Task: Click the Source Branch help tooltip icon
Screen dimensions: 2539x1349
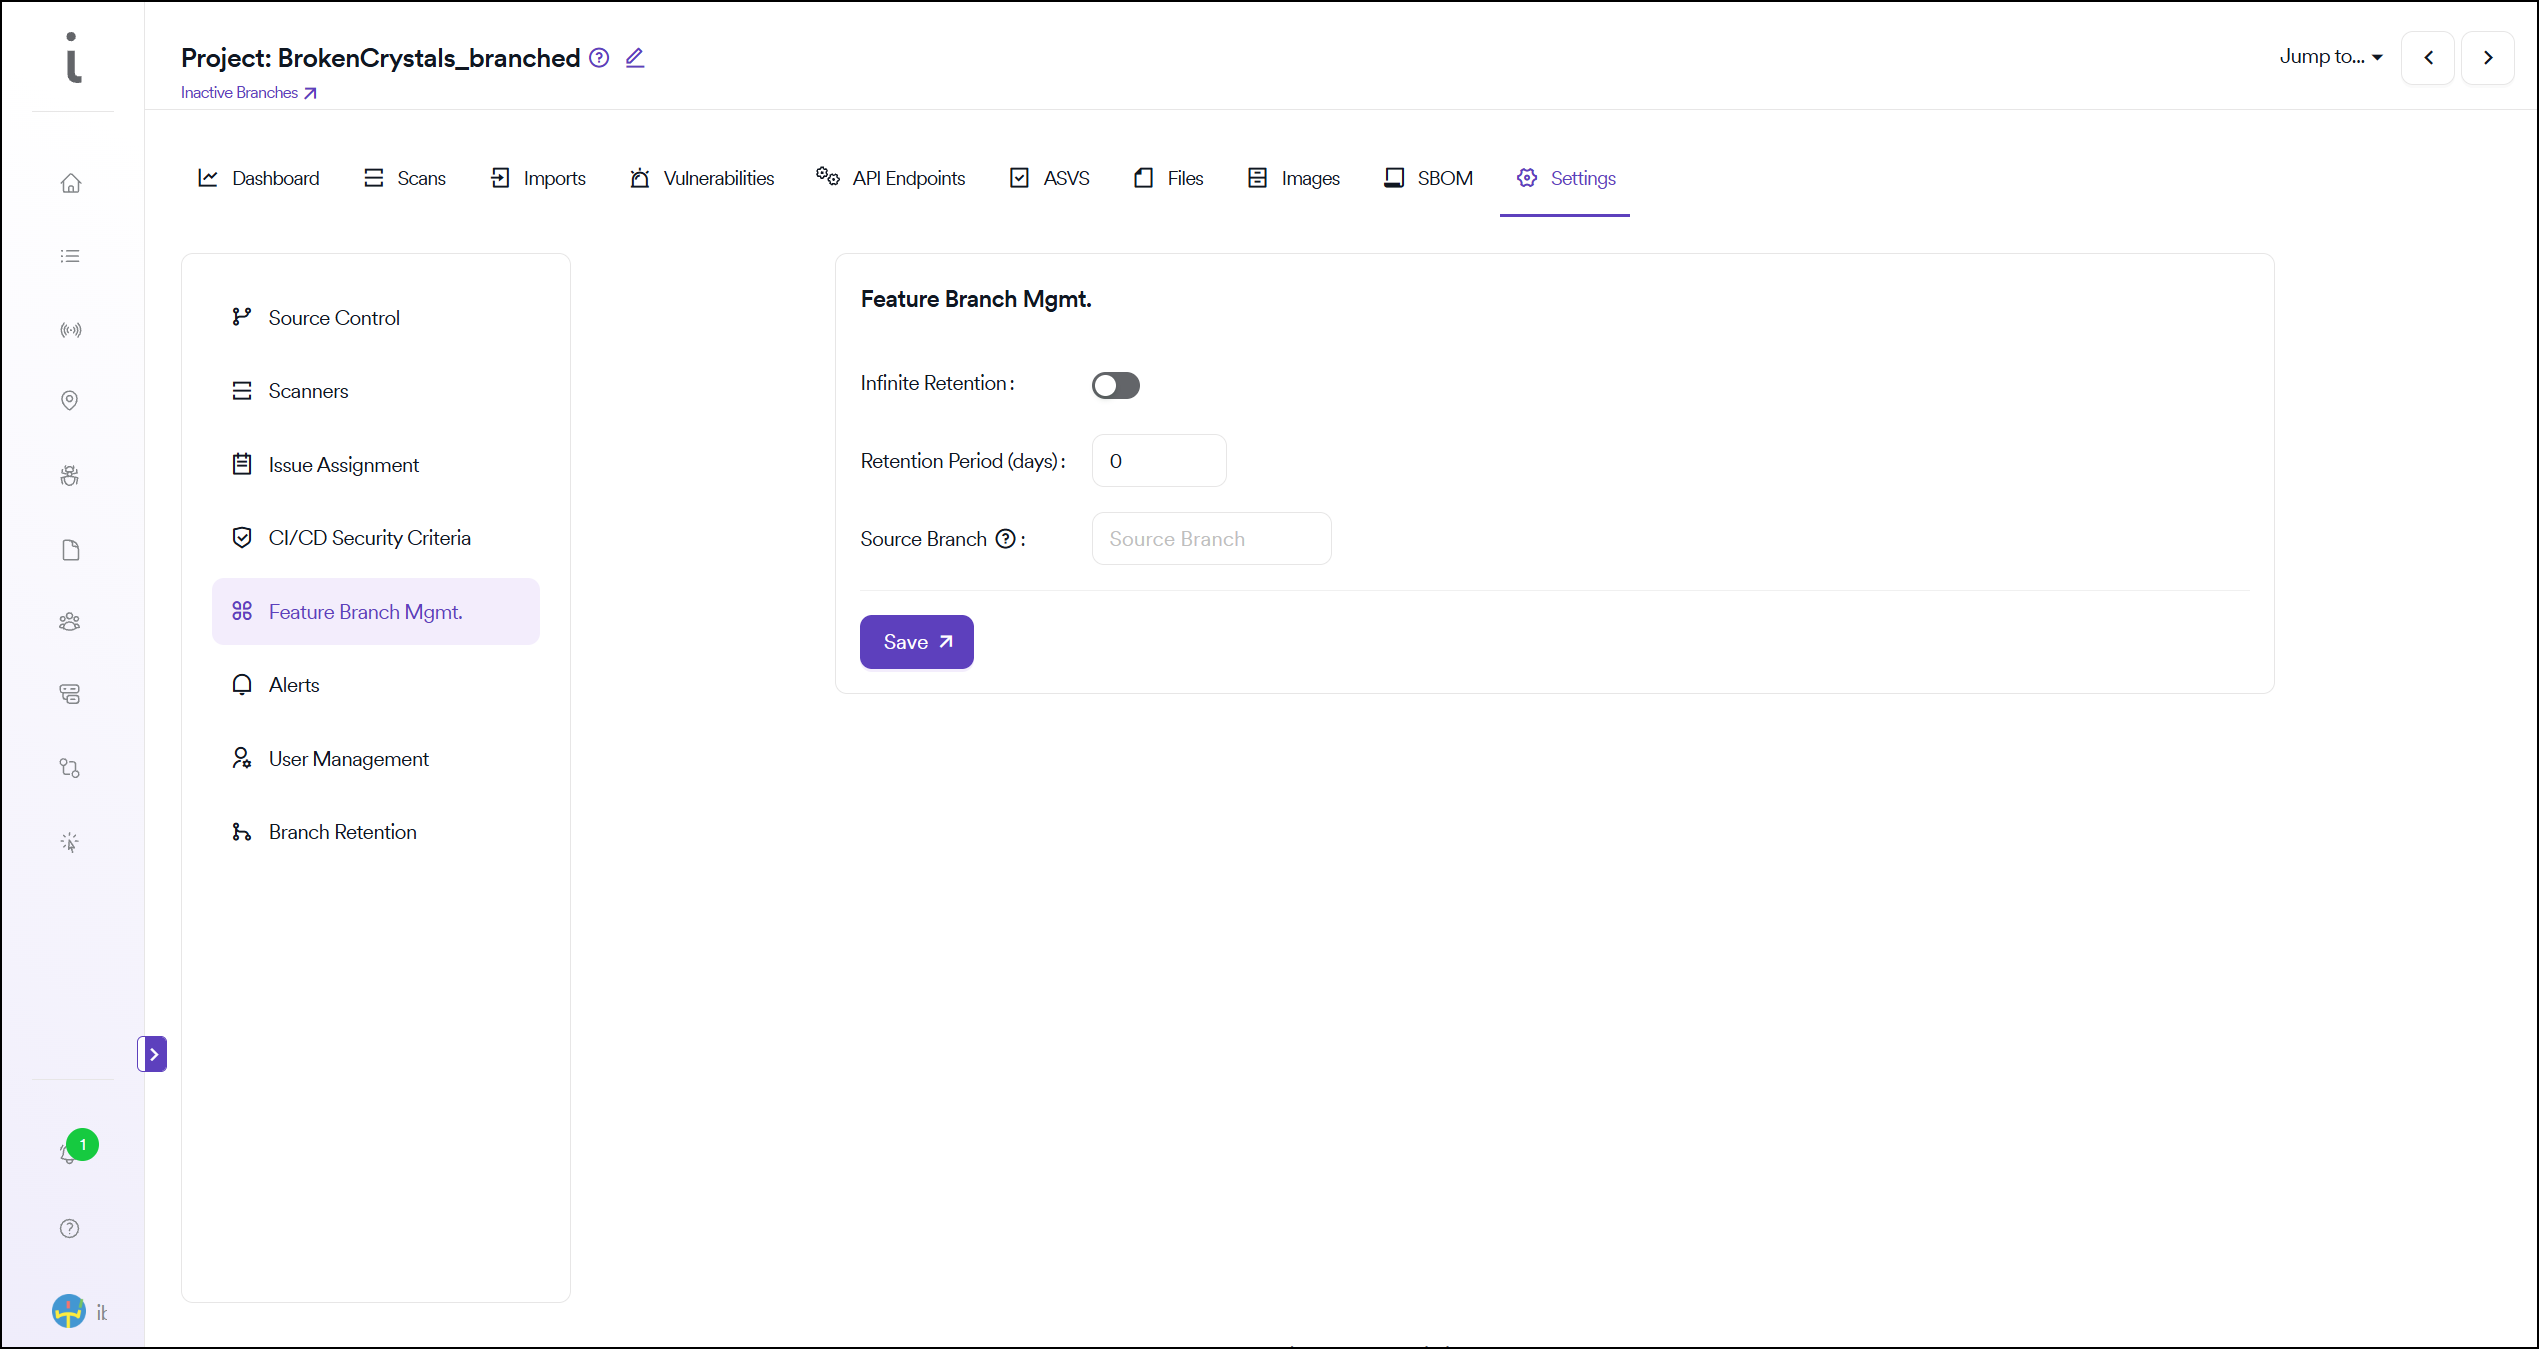Action: click(x=1006, y=539)
